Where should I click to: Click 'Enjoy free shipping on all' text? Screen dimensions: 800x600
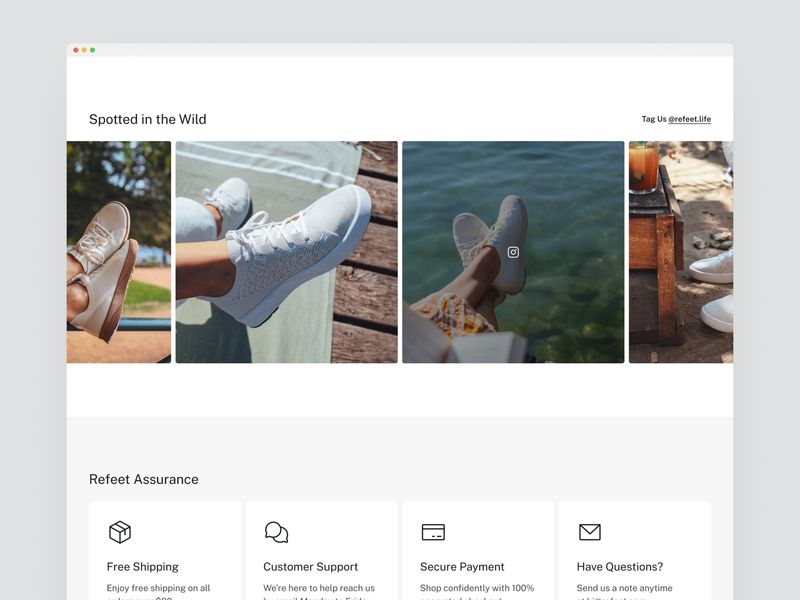pos(158,588)
